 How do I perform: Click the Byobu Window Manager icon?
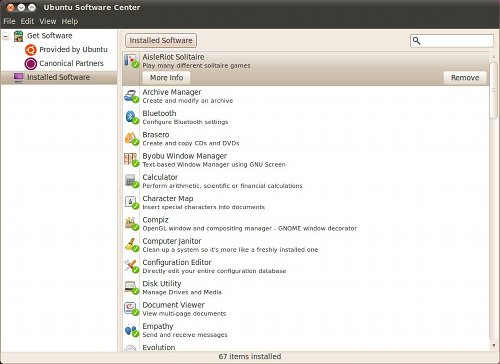[x=131, y=160]
